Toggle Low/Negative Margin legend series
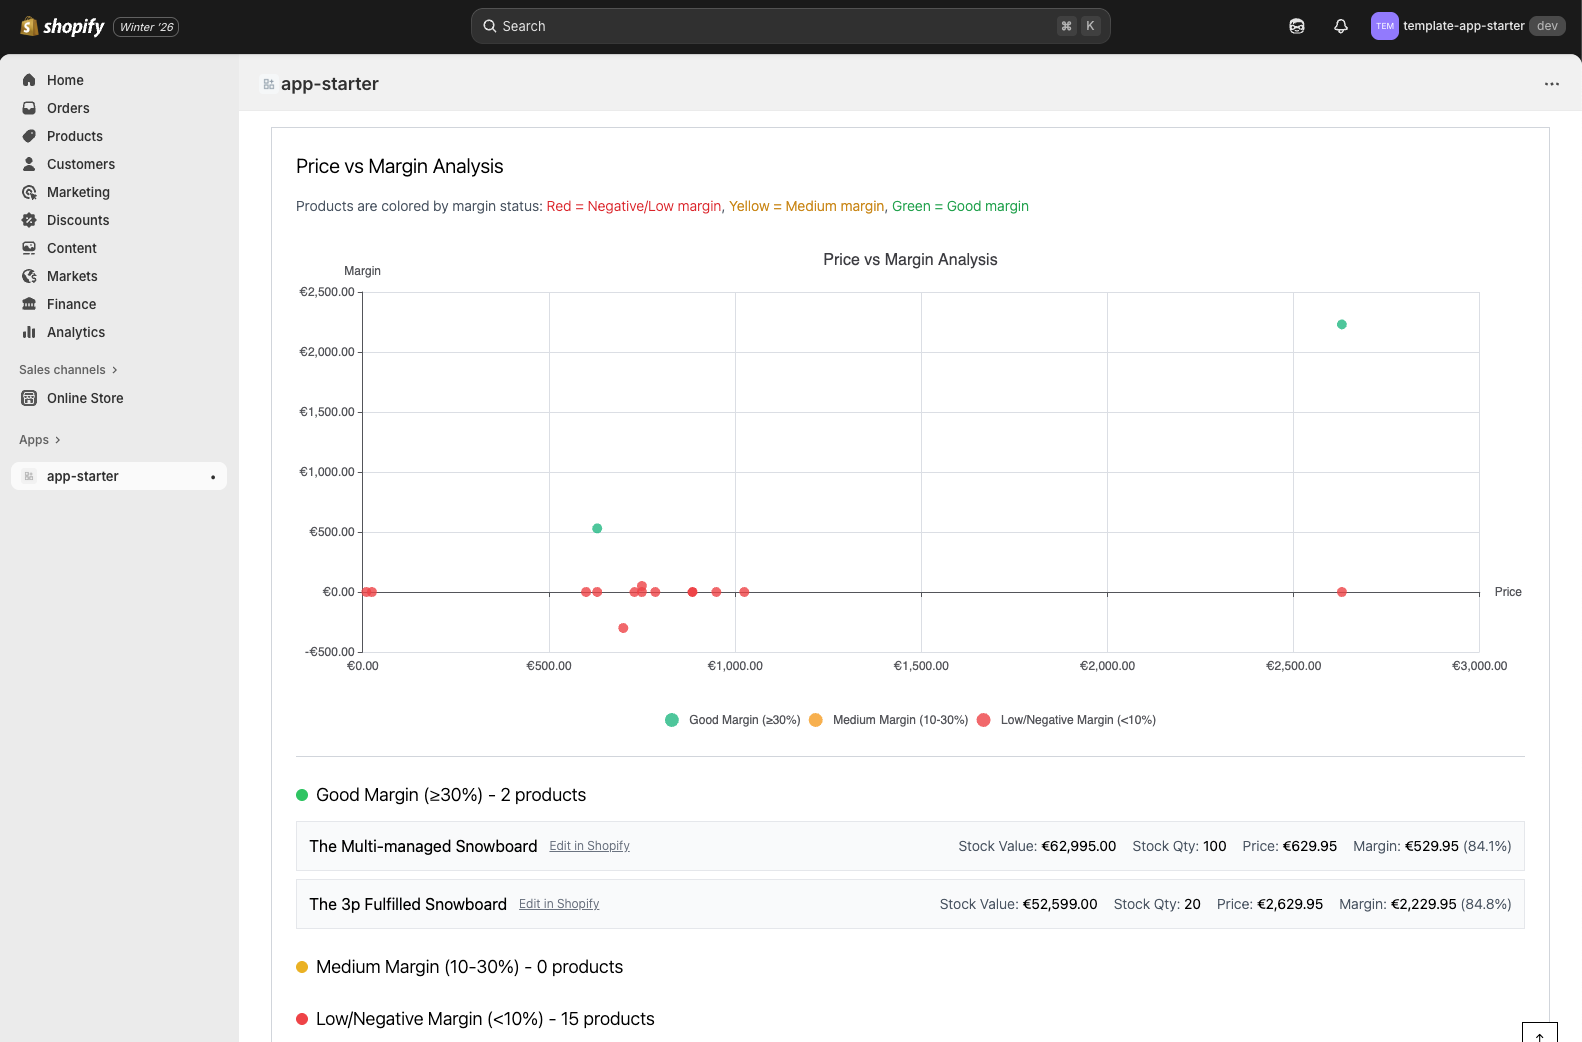Image resolution: width=1582 pixels, height=1042 pixels. tap(1066, 720)
